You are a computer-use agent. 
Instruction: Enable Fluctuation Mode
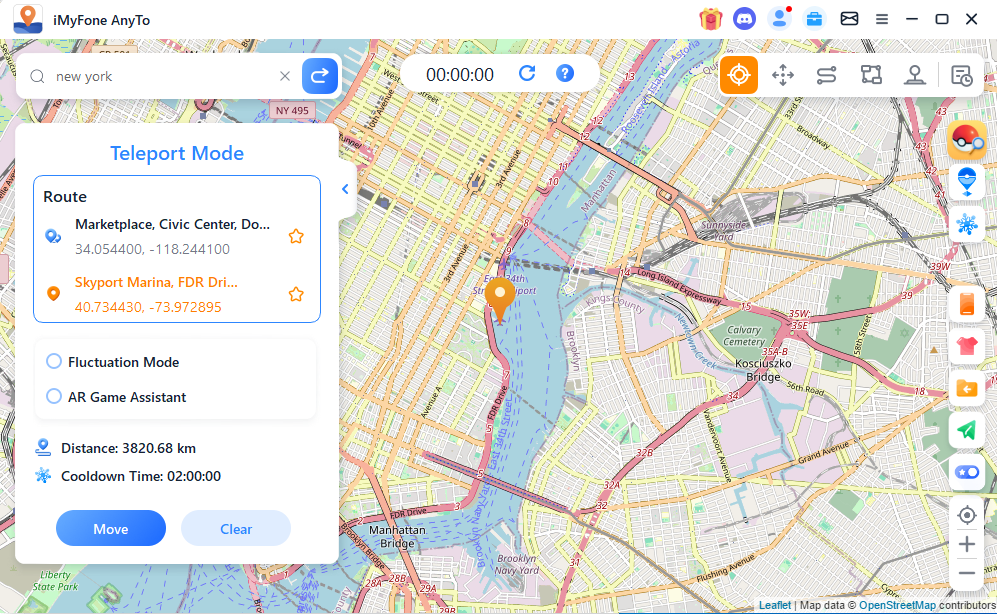(54, 362)
